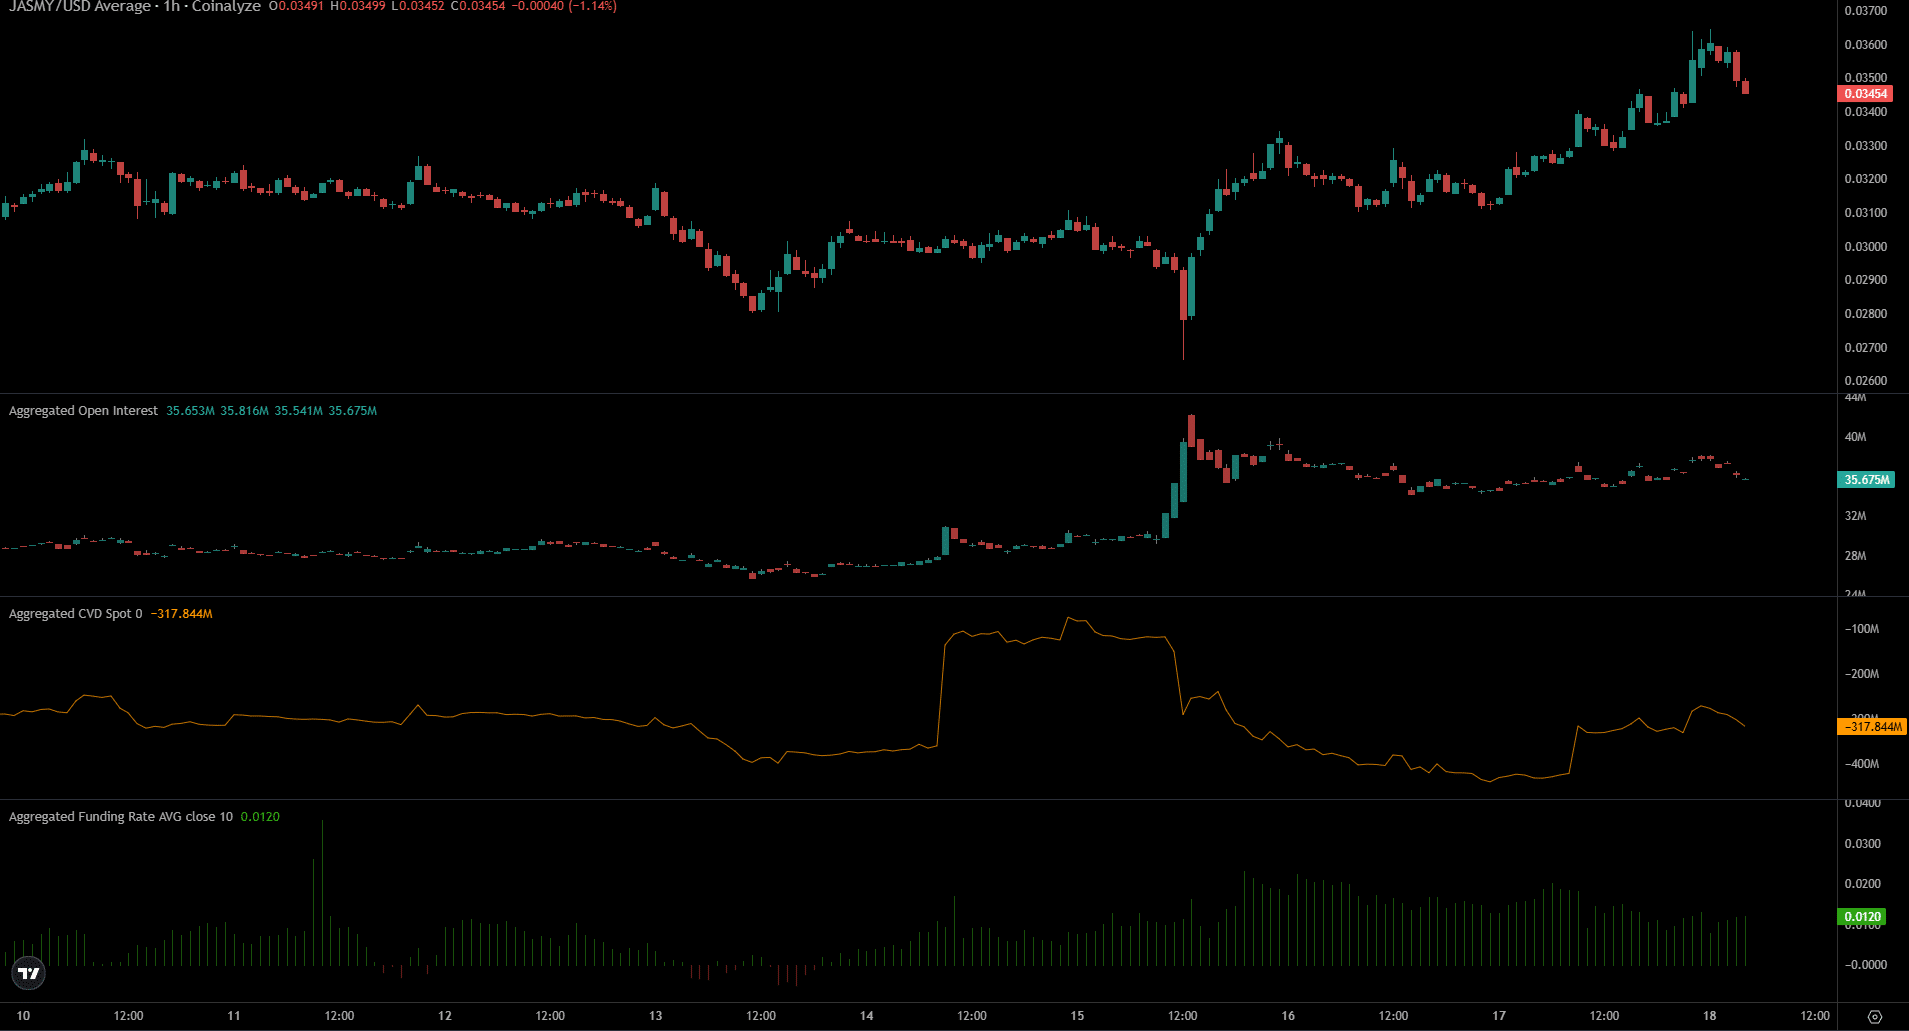Click the 0.03000 price scale label
This screenshot has width=1909, height=1031.
point(1865,247)
